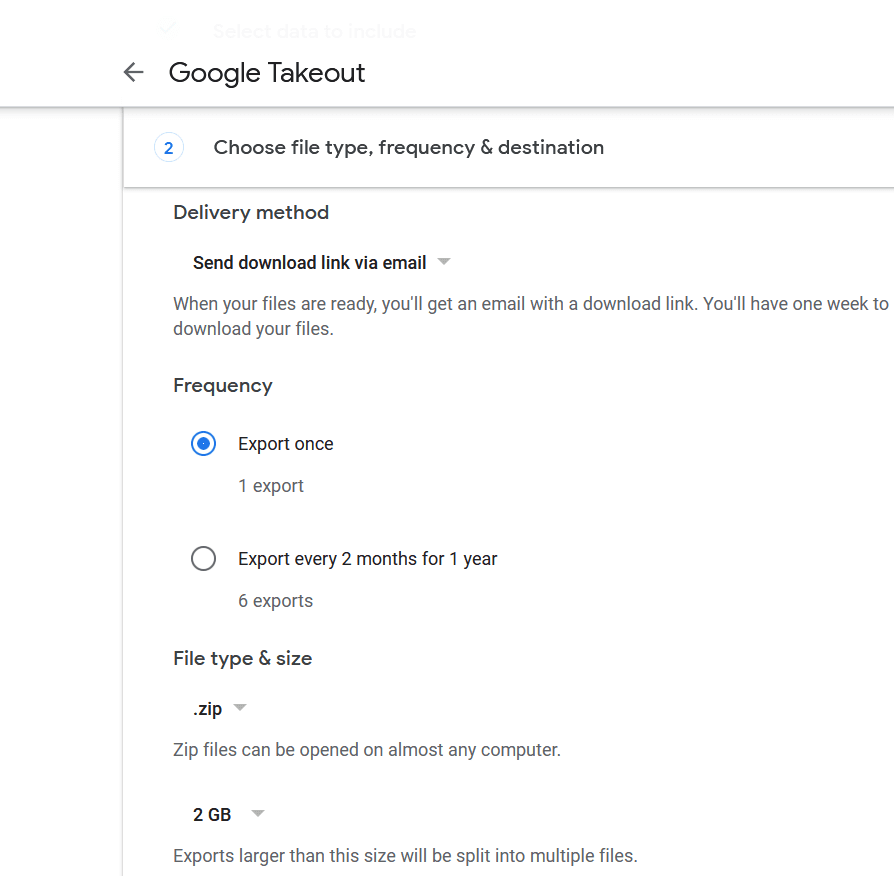
Task: Click the "6 exports" count text
Action: 274,600
